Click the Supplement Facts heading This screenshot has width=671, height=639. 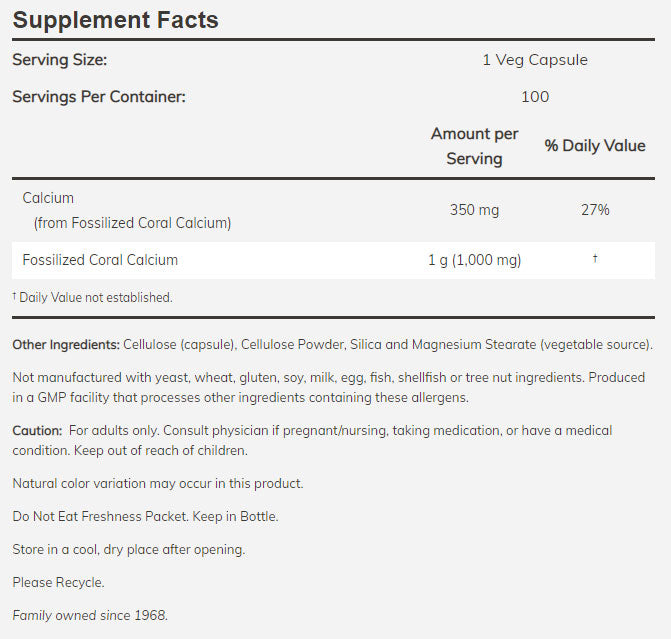pos(115,20)
